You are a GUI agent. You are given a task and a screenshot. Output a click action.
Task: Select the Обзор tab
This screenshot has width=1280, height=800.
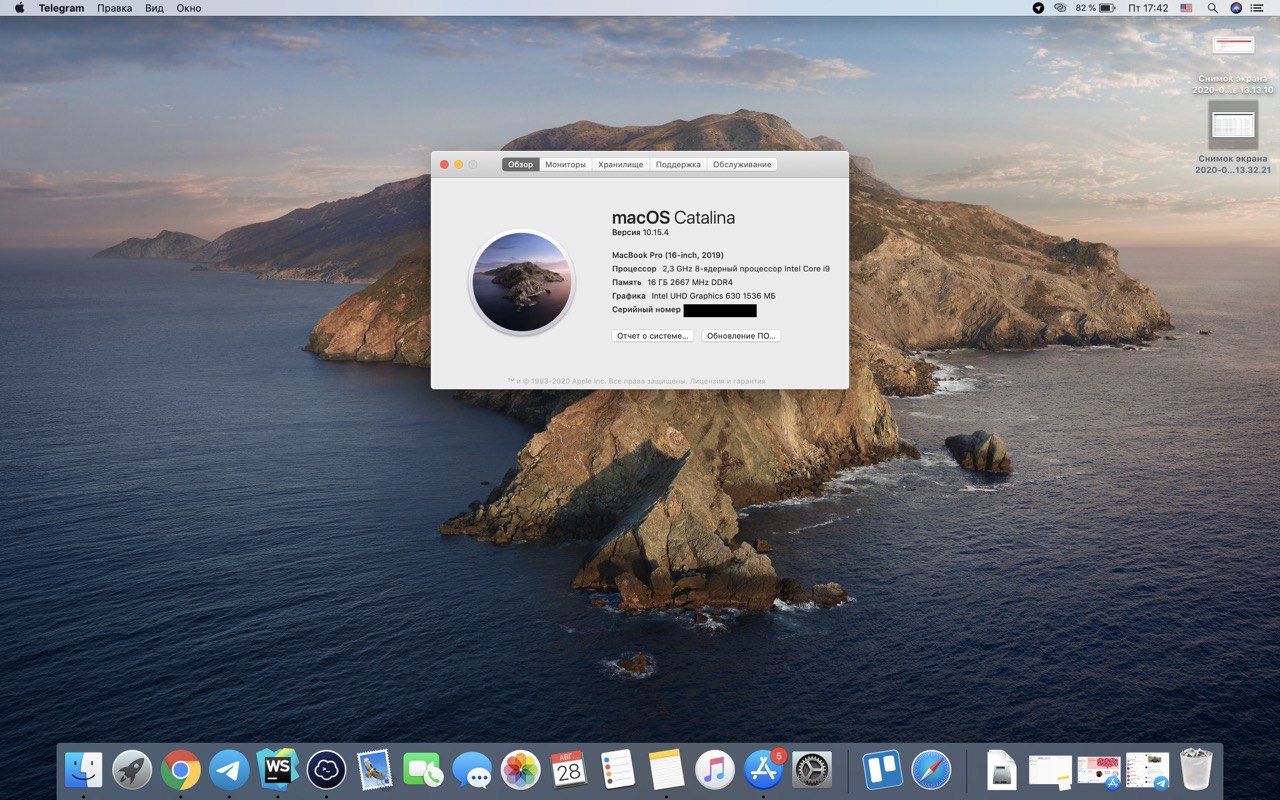pos(521,164)
